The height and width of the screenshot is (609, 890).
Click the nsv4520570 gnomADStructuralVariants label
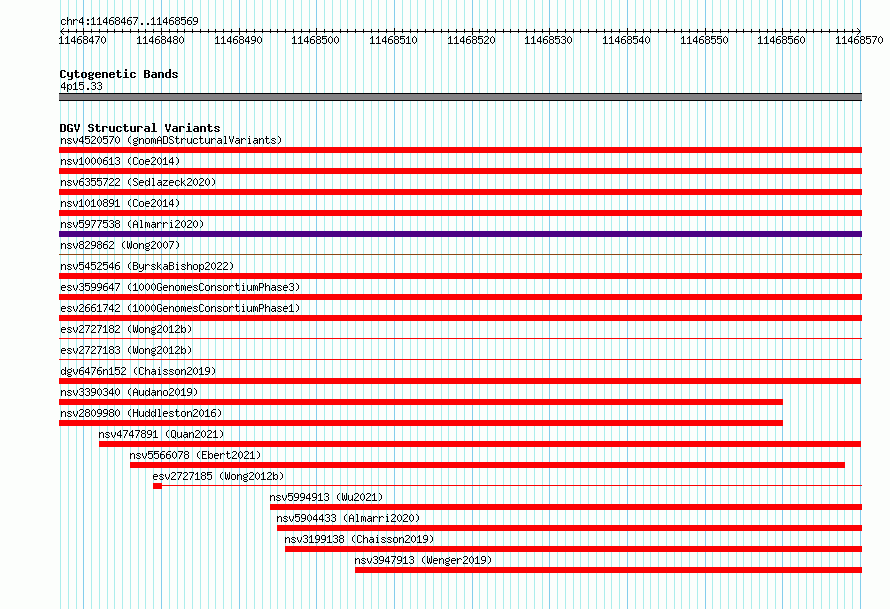pos(171,140)
